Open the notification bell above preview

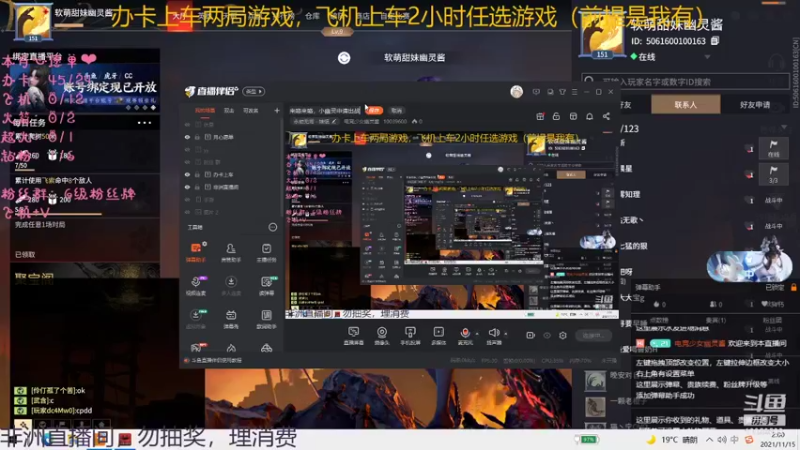tap(589, 116)
